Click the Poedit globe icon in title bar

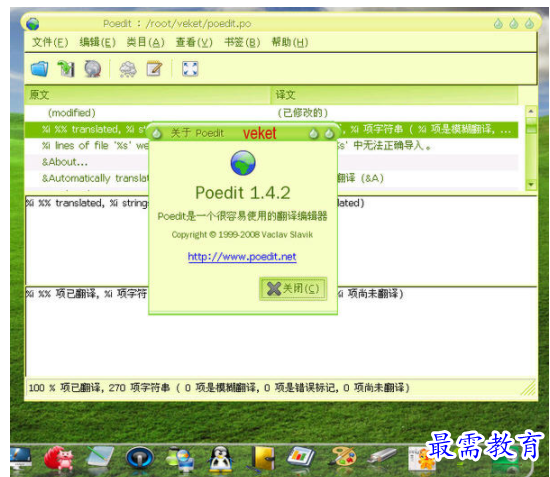tap(33, 24)
